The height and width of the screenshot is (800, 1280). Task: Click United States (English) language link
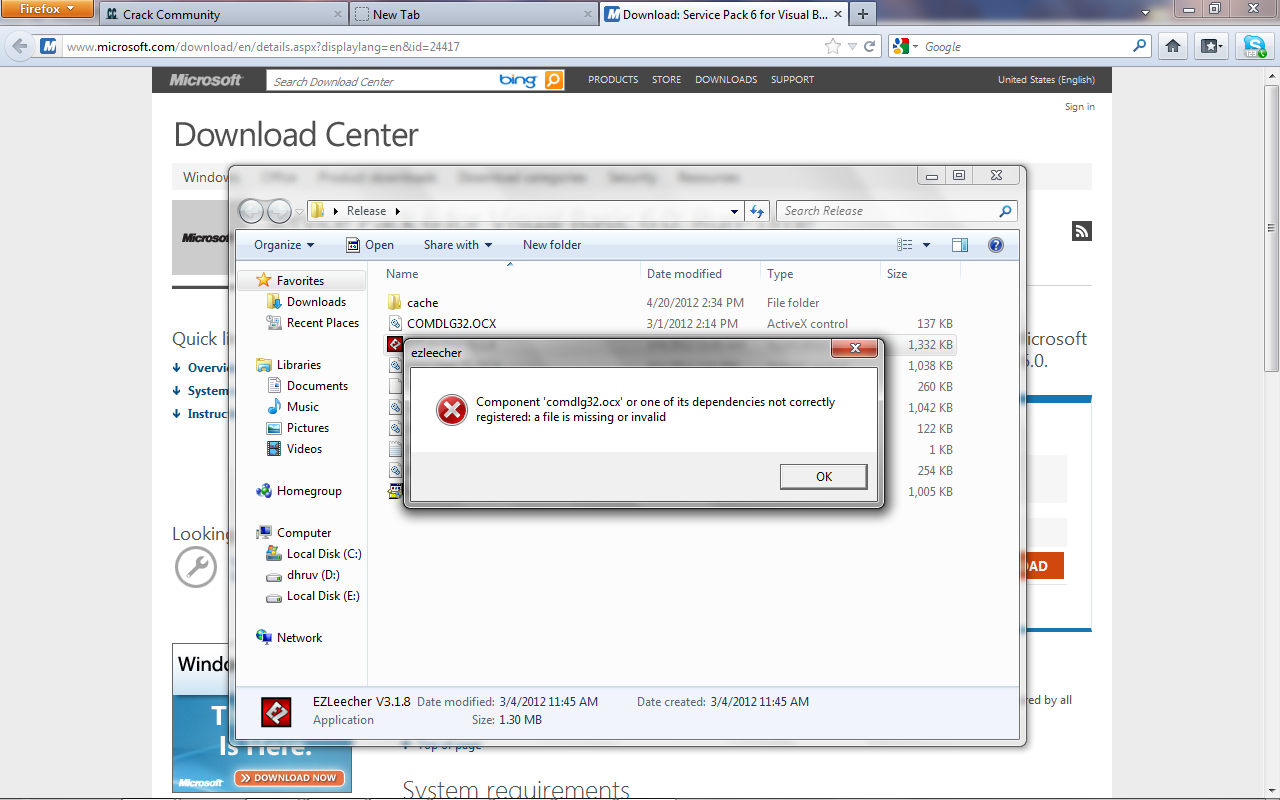click(x=1046, y=80)
